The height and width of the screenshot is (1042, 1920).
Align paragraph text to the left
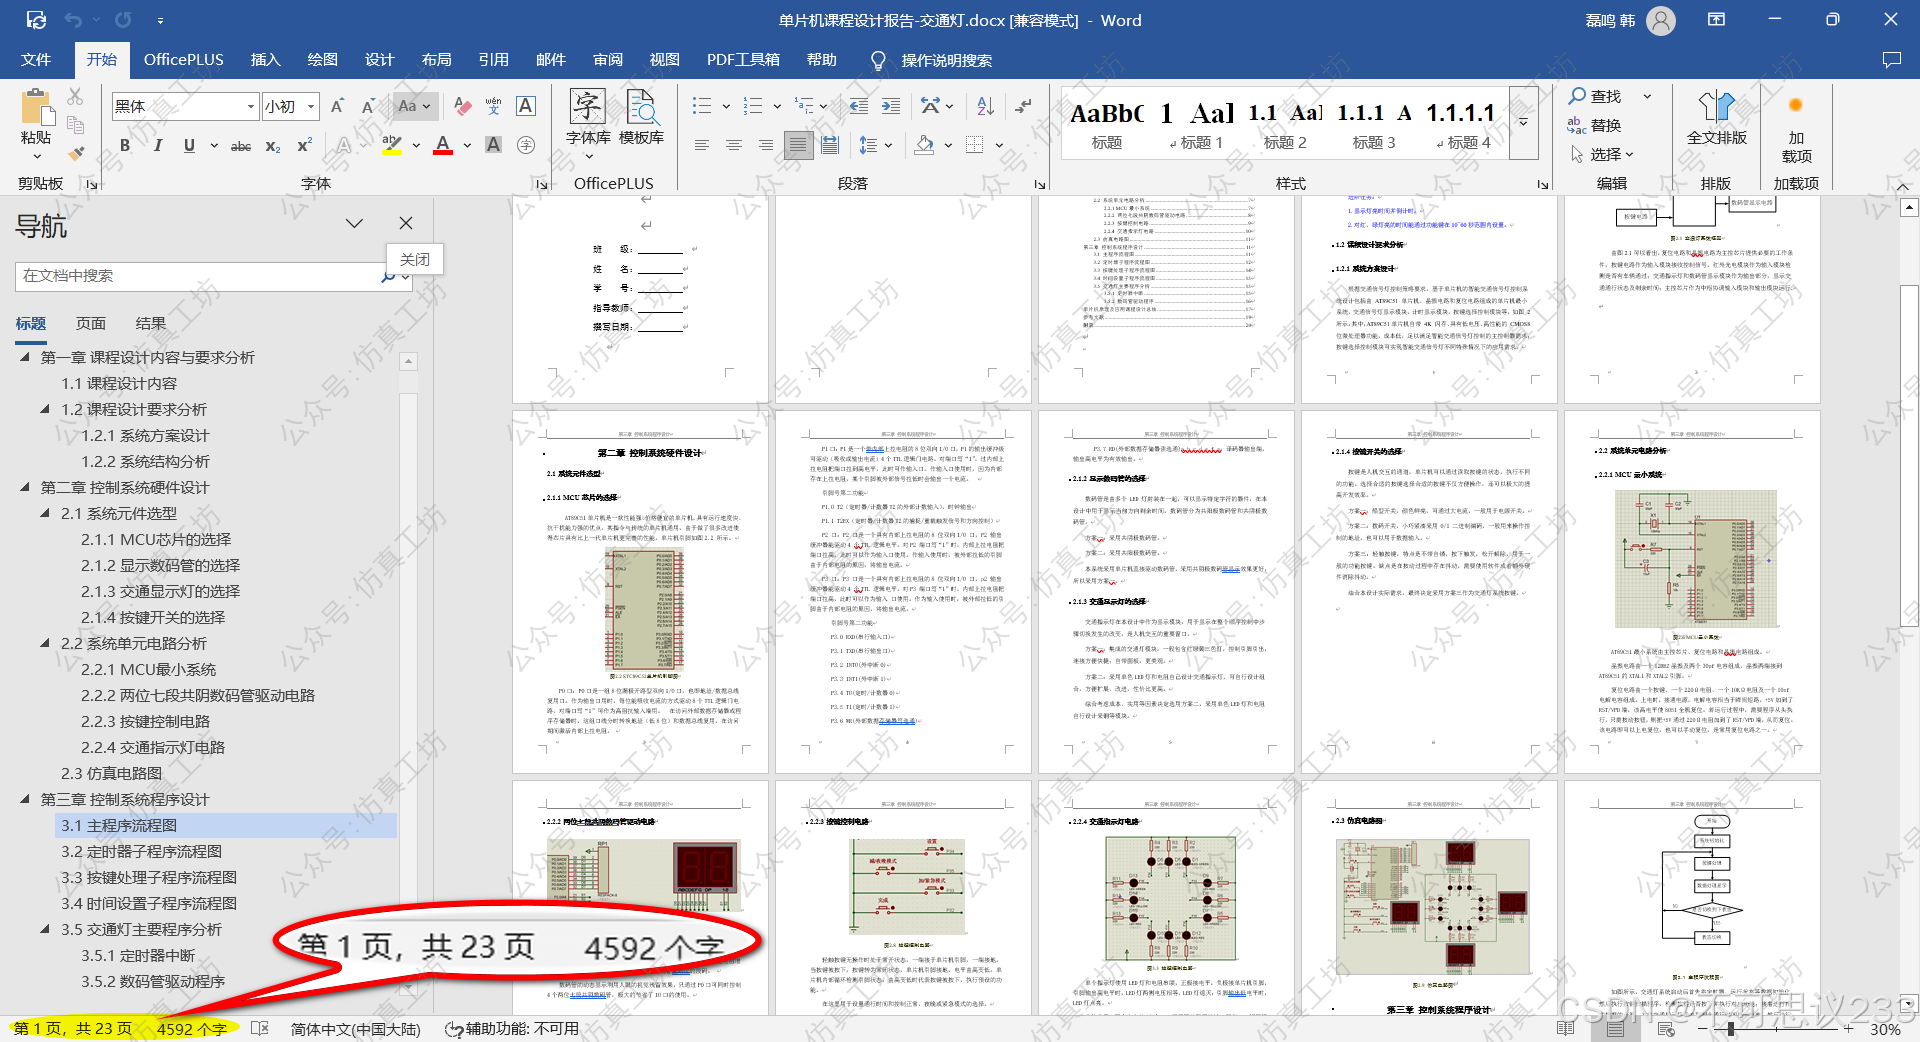702,146
